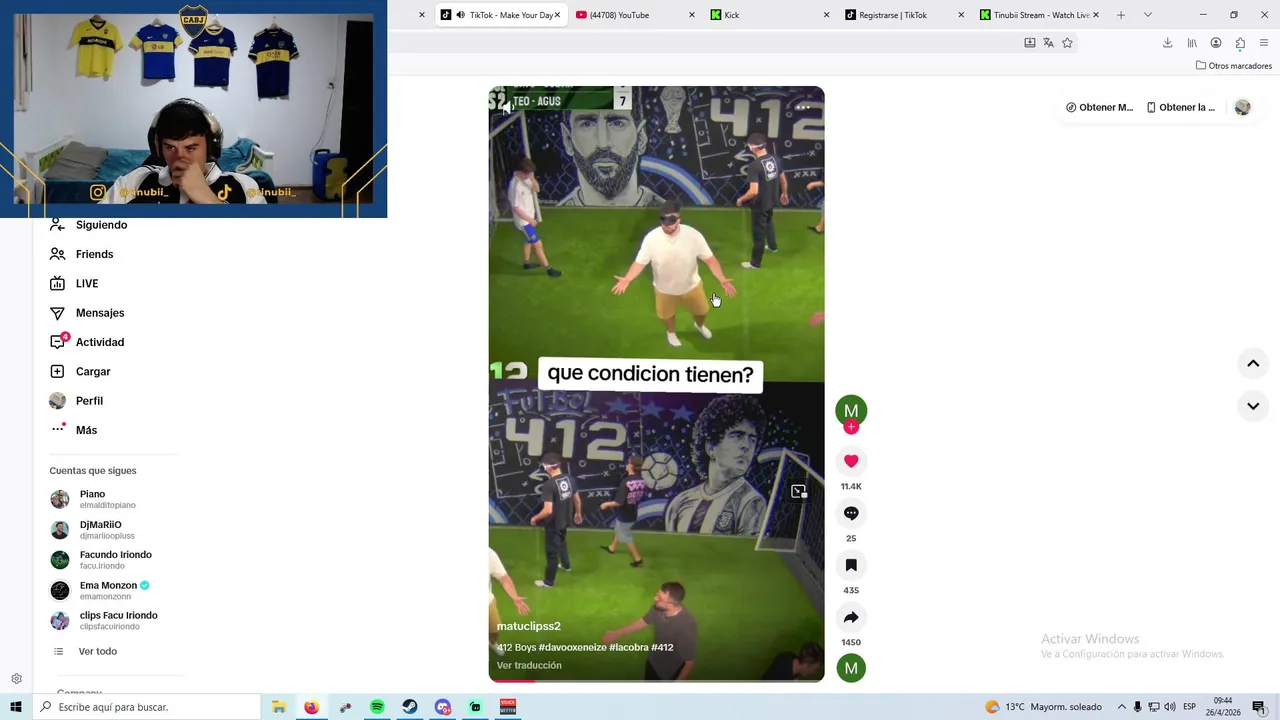Share the video using the arrow icon

click(851, 617)
